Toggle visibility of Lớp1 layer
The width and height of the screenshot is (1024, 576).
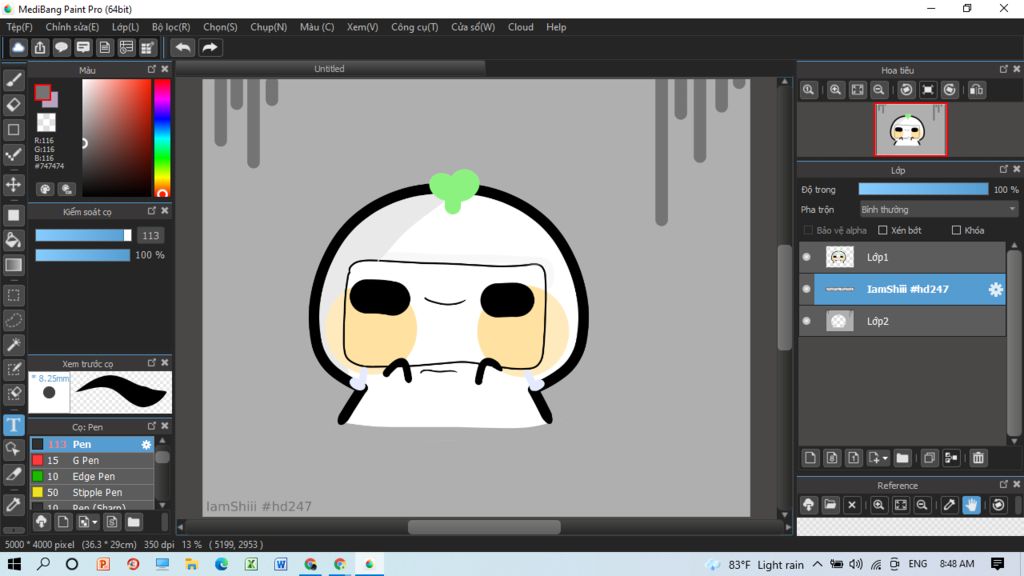point(807,257)
